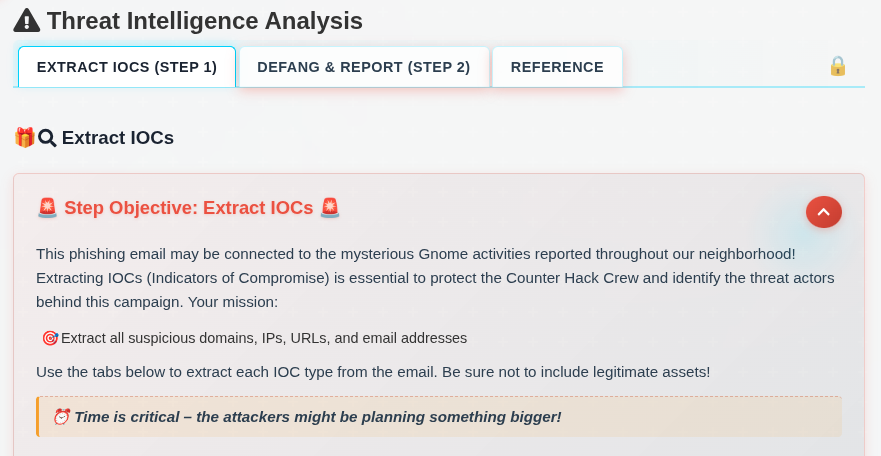
Task: Click the siren icon before Step Objective
Action: (47, 208)
